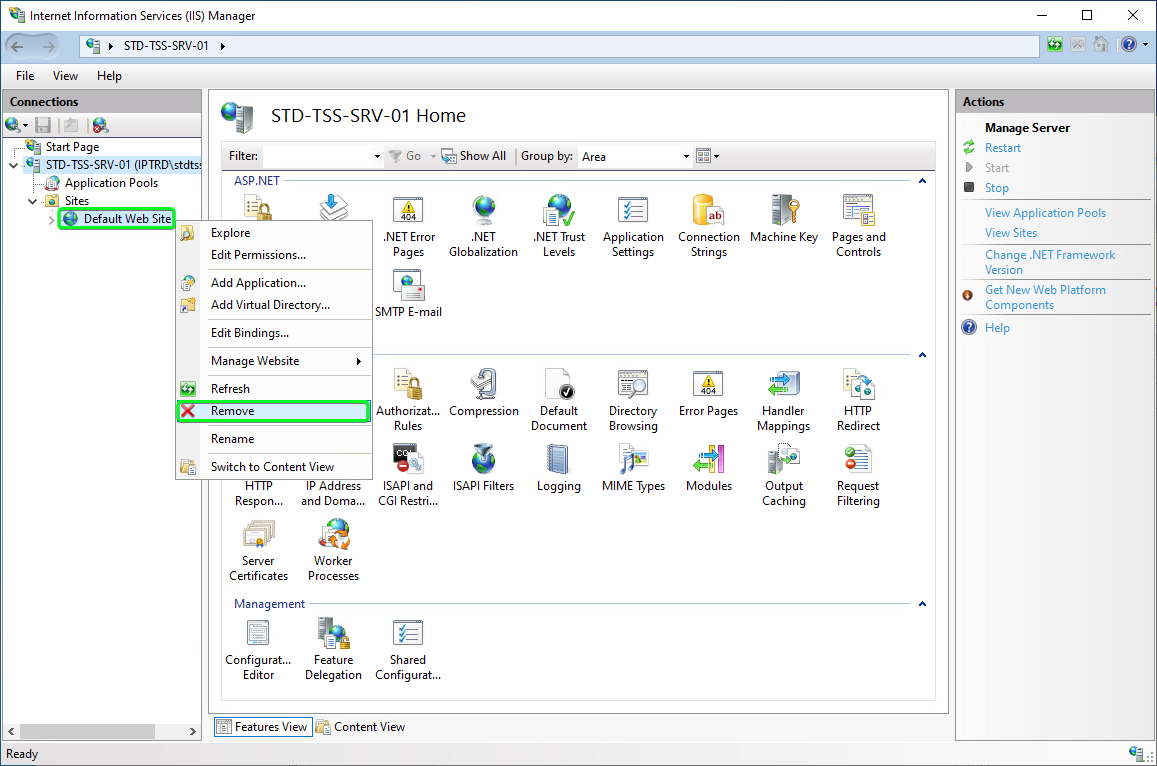The height and width of the screenshot is (766, 1157).
Task: Open Configuration Editor feature
Action: (x=258, y=650)
